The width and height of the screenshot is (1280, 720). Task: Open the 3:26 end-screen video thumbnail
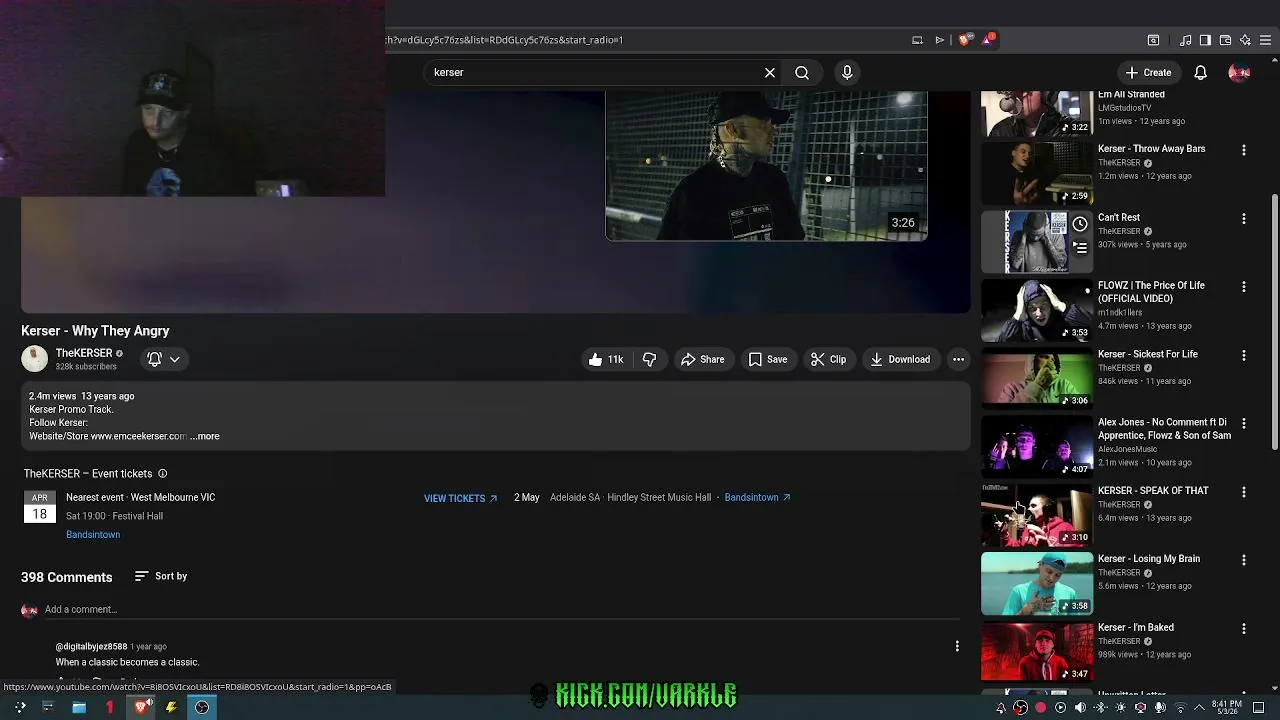point(766,166)
